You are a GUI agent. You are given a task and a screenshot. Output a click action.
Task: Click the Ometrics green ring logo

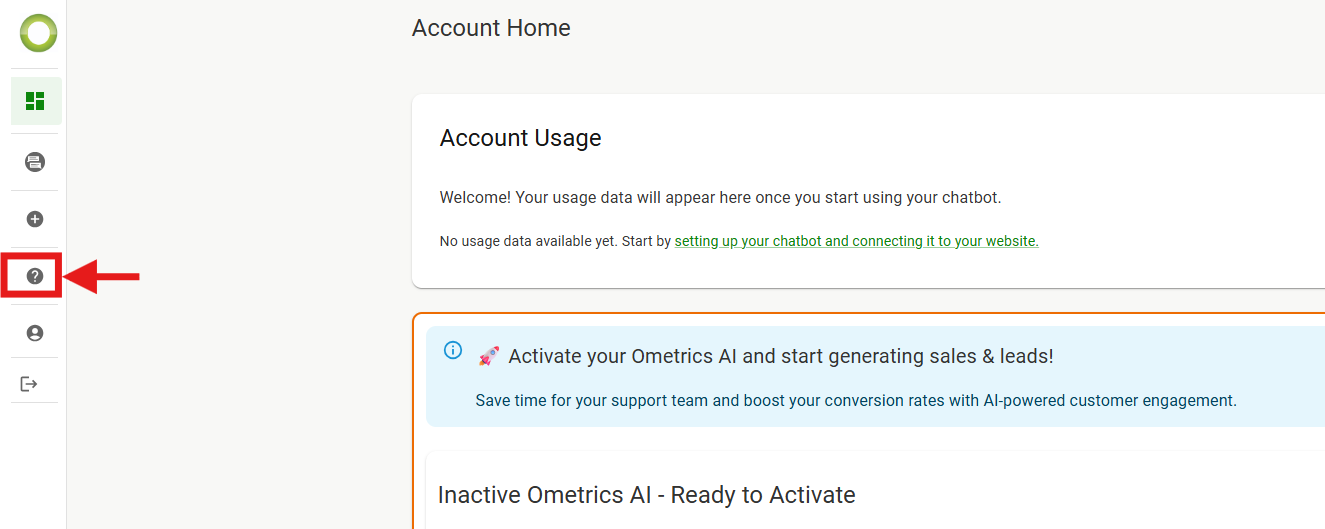click(38, 33)
